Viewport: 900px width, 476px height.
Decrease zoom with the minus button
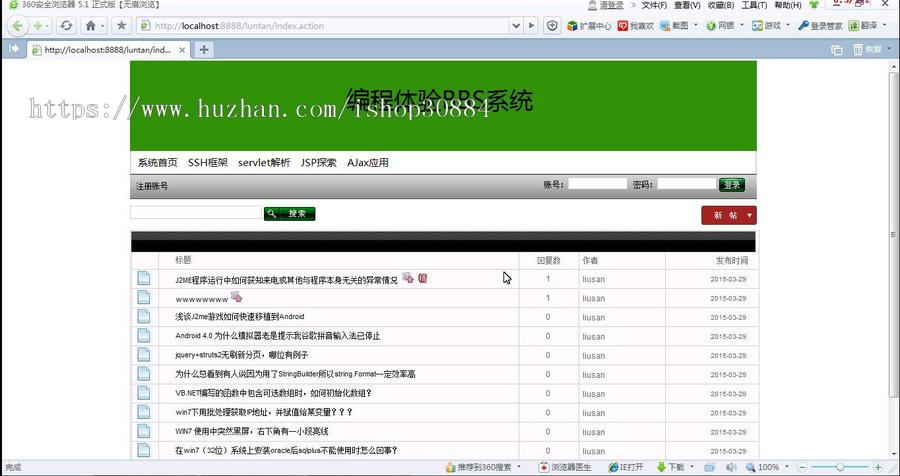click(803, 467)
